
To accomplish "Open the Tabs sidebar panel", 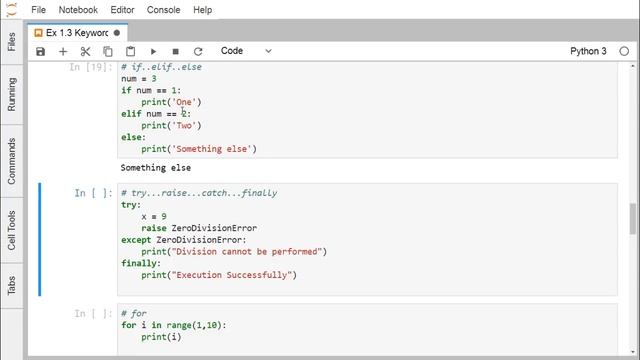I will [x=11, y=285].
